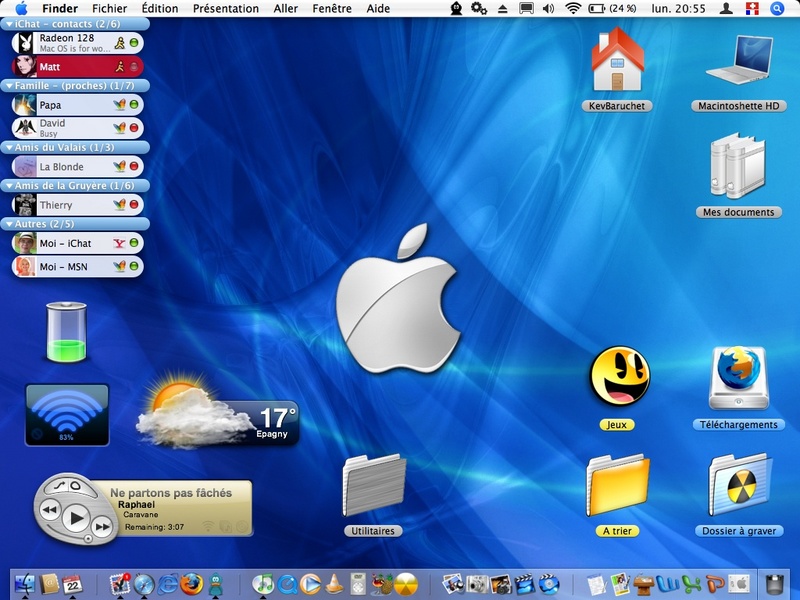This screenshot has height=600, width=800.
Task: Open Adium duck icon in Dock
Action: coord(216,584)
